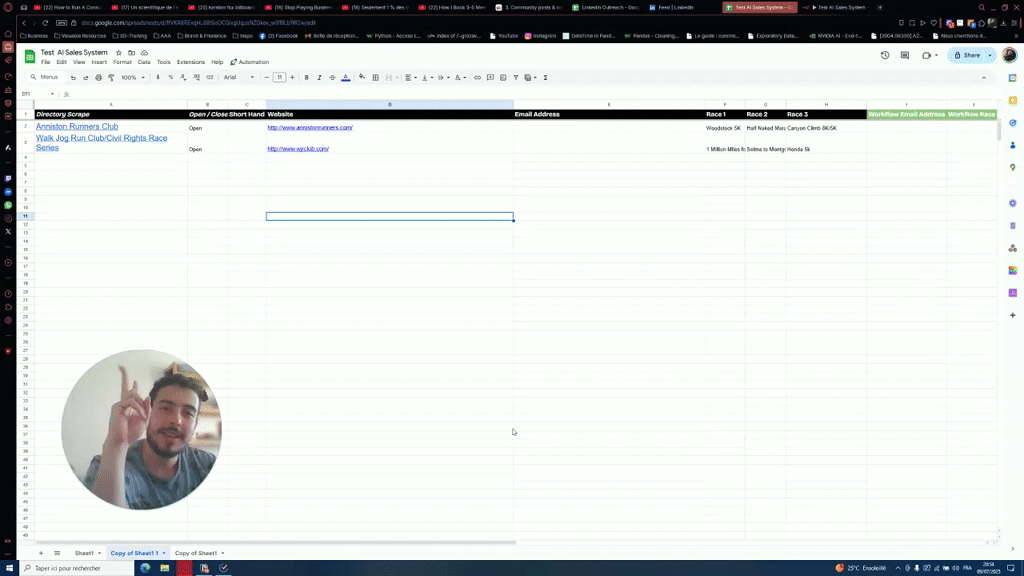Click the functions sigma icon
This screenshot has width=1024, height=576.
(x=545, y=78)
